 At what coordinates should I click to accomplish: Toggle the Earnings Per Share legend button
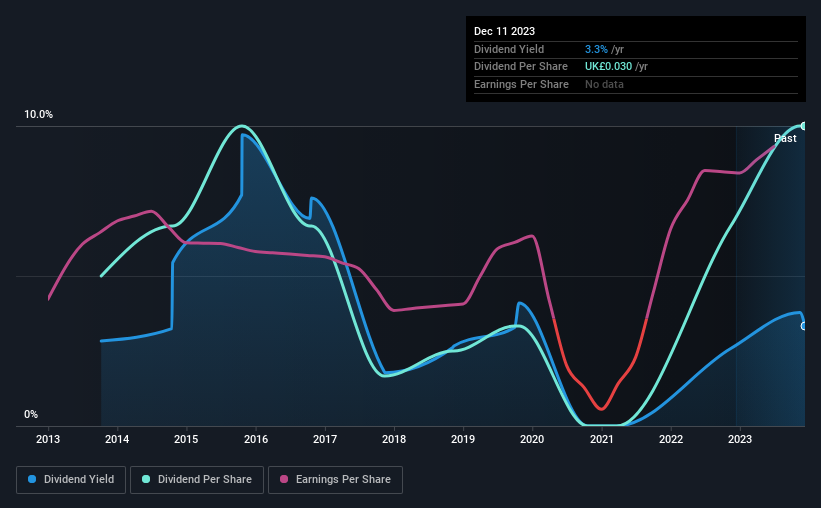pos(335,480)
